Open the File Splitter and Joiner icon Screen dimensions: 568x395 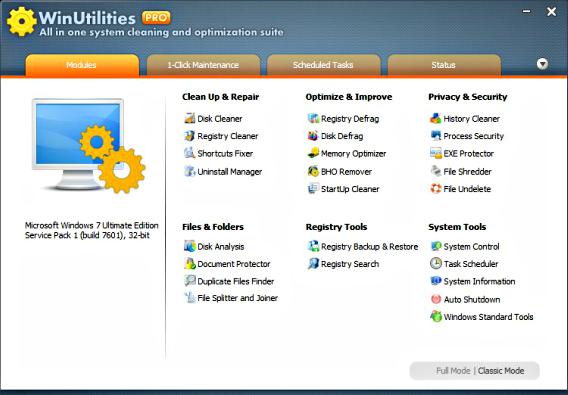[189, 298]
